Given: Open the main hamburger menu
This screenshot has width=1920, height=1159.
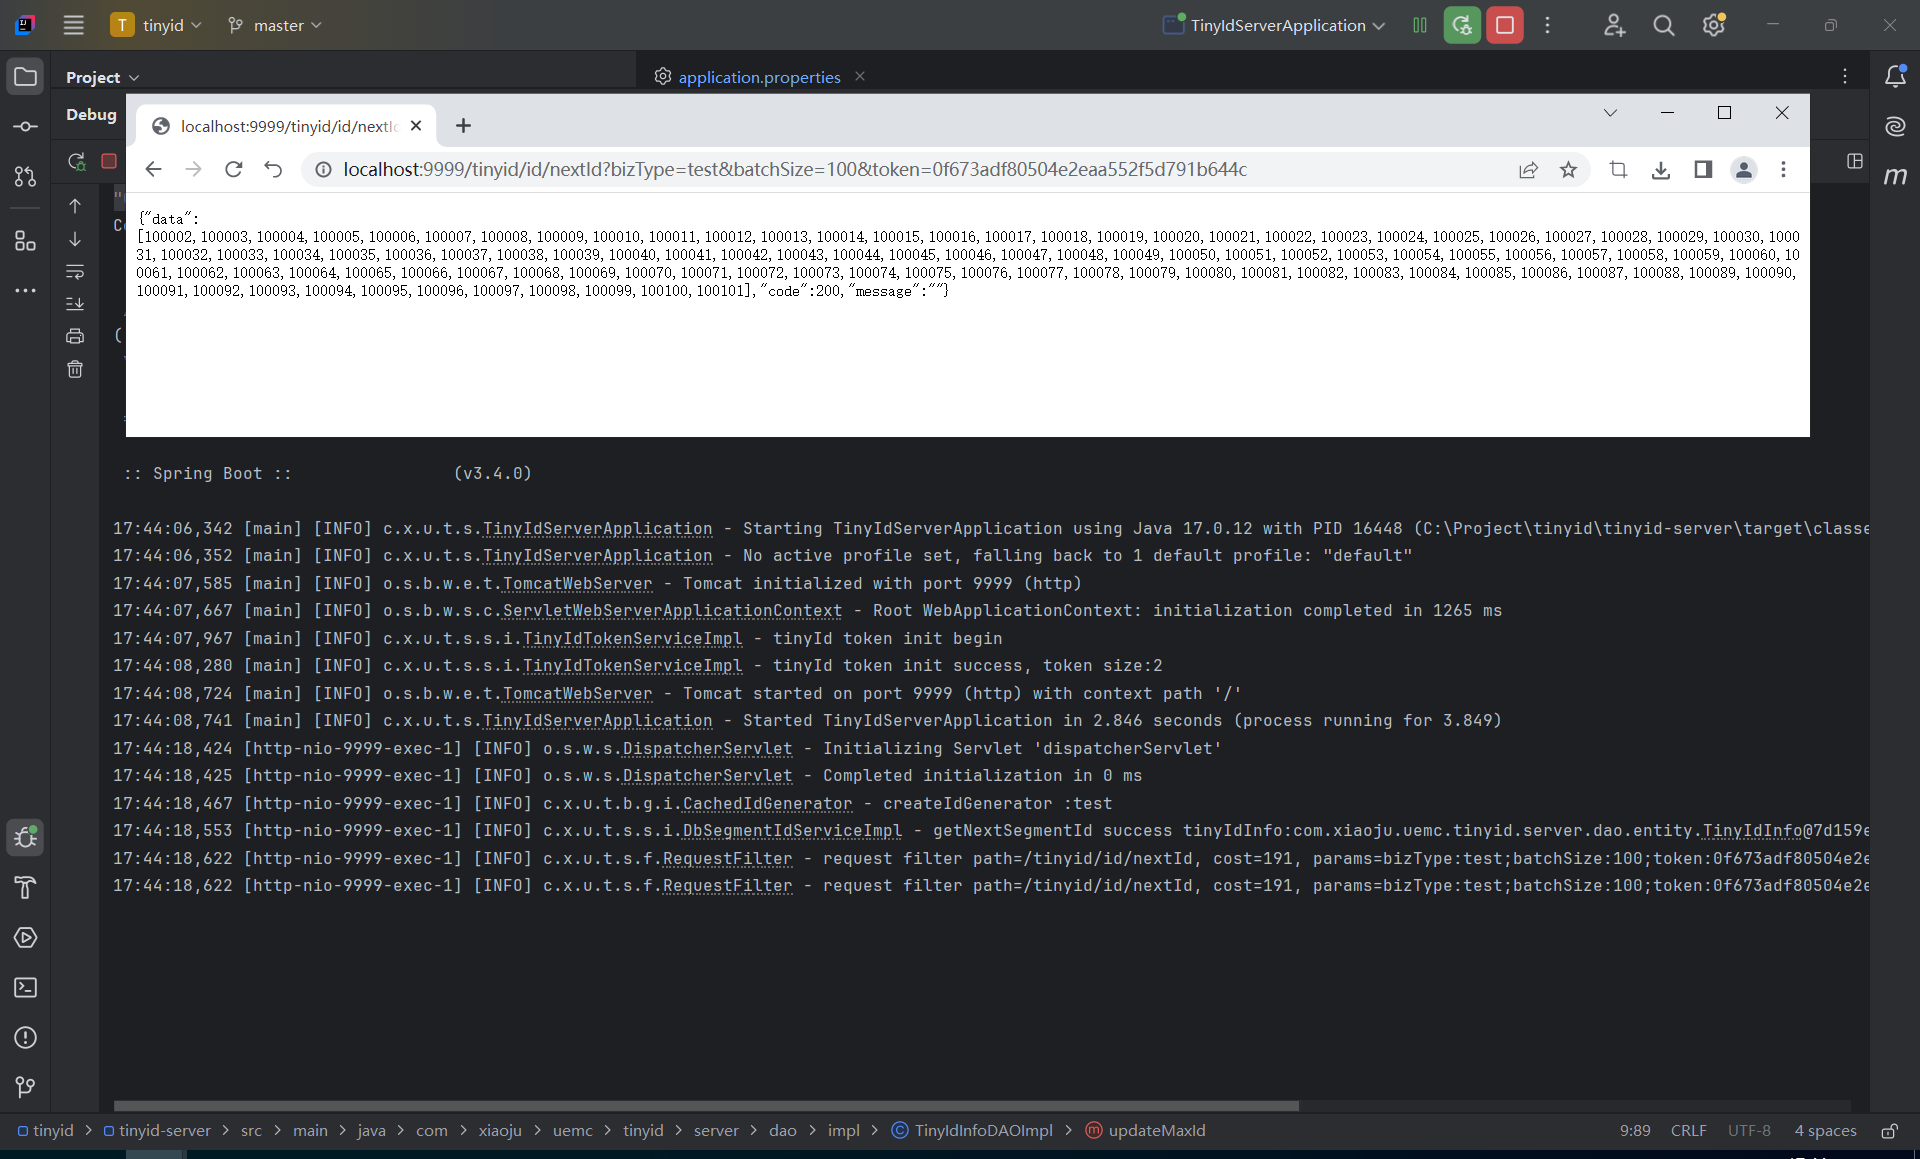Looking at the screenshot, I should click(x=73, y=25).
